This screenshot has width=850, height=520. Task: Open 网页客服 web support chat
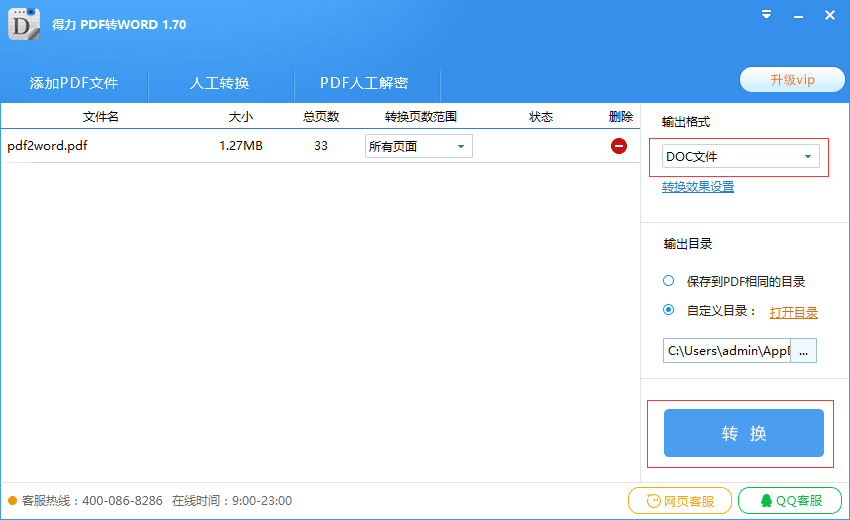(680, 500)
